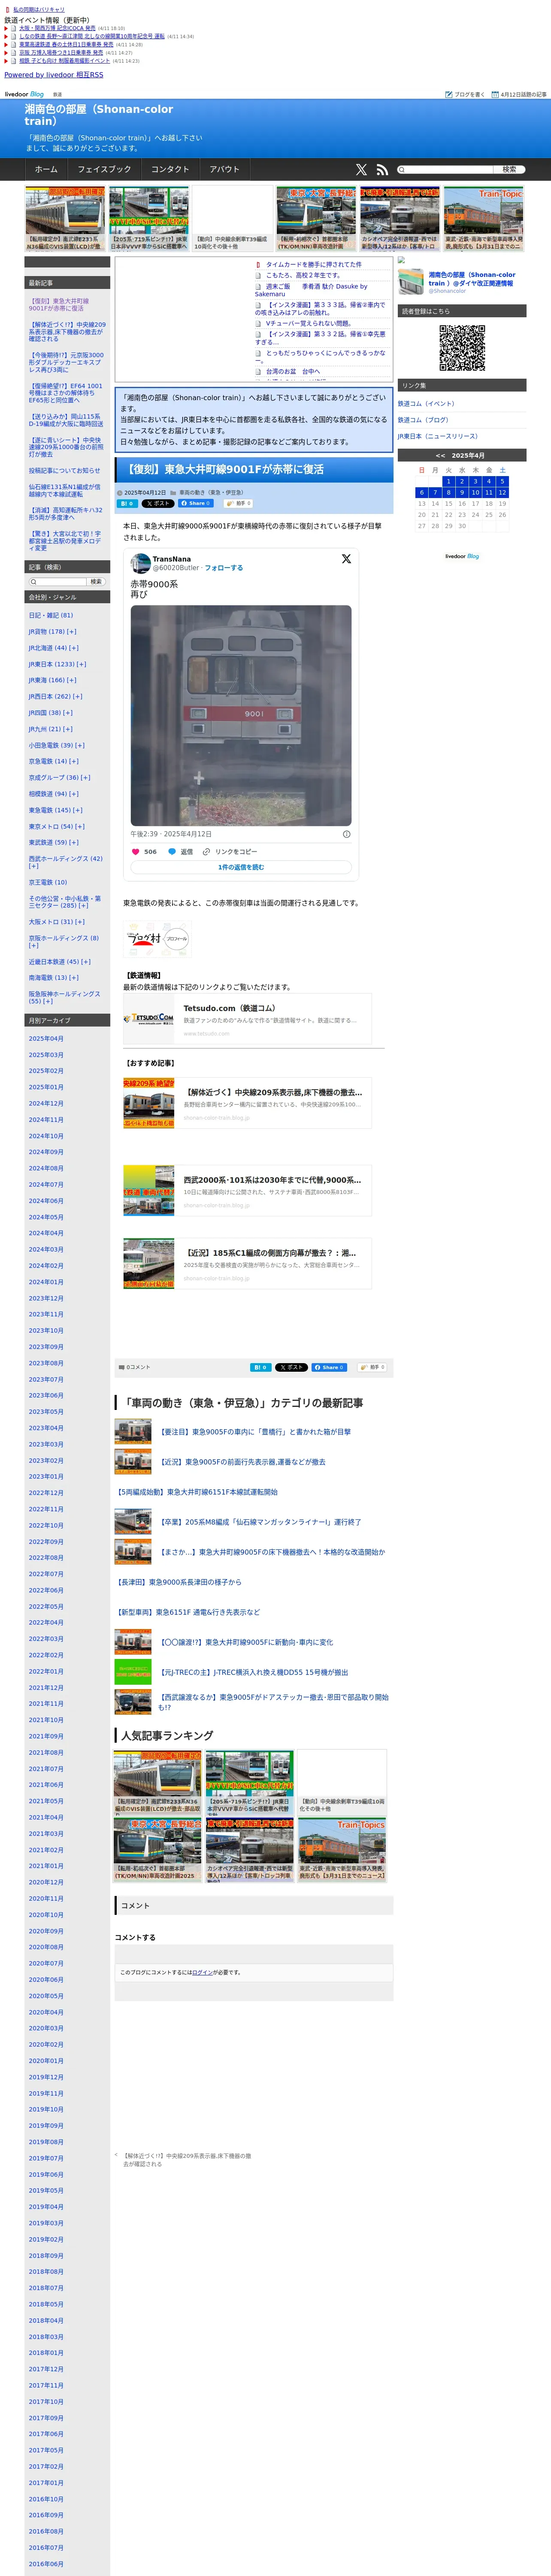Open JR東日本（ニュースリリース） sidebar link
Screen dimensions: 551x2576
(438, 436)
